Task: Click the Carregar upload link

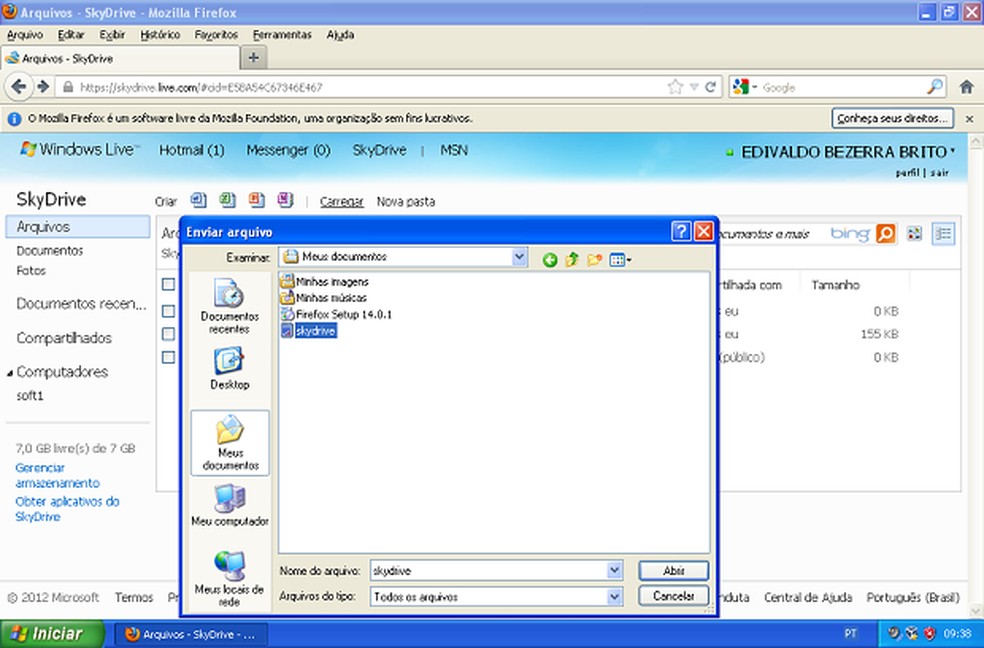Action: [x=340, y=201]
